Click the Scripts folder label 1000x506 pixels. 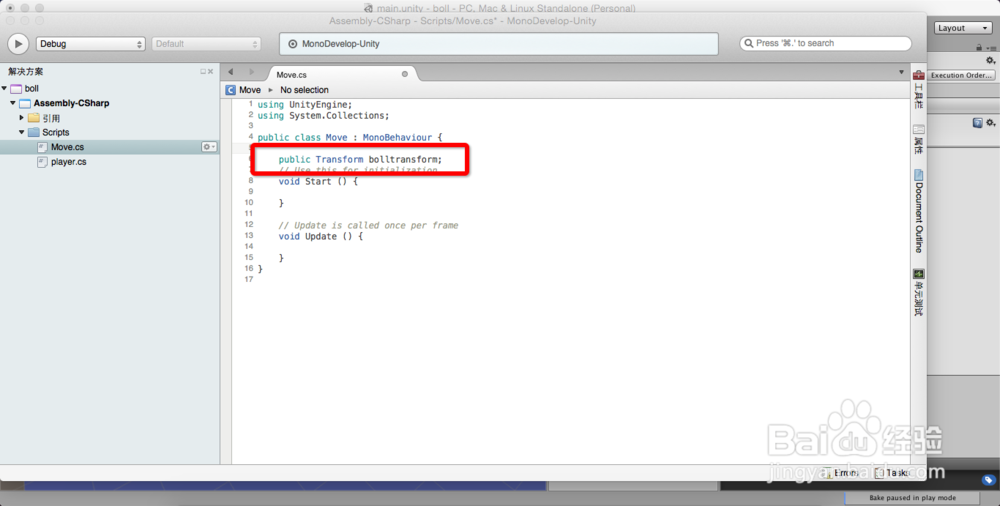pyautogui.click(x=55, y=132)
